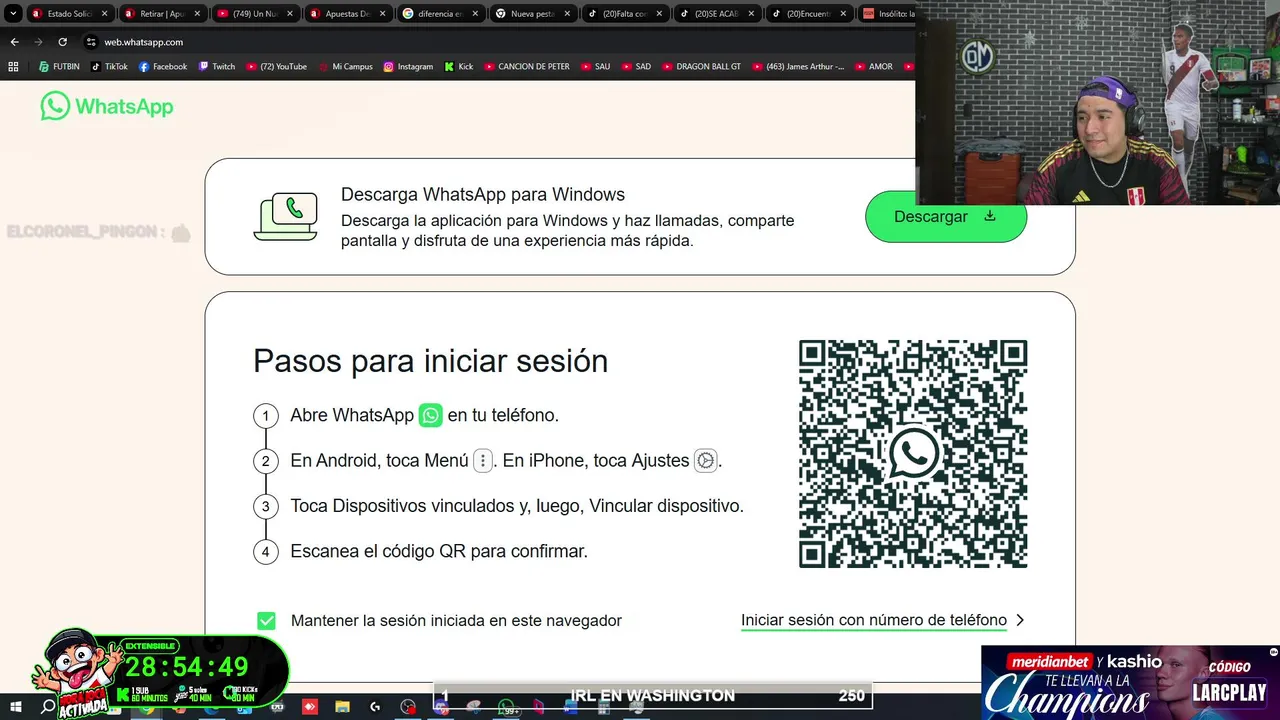Switch to the 'Estado Solici' tab
The width and height of the screenshot is (1280, 720).
(x=69, y=14)
